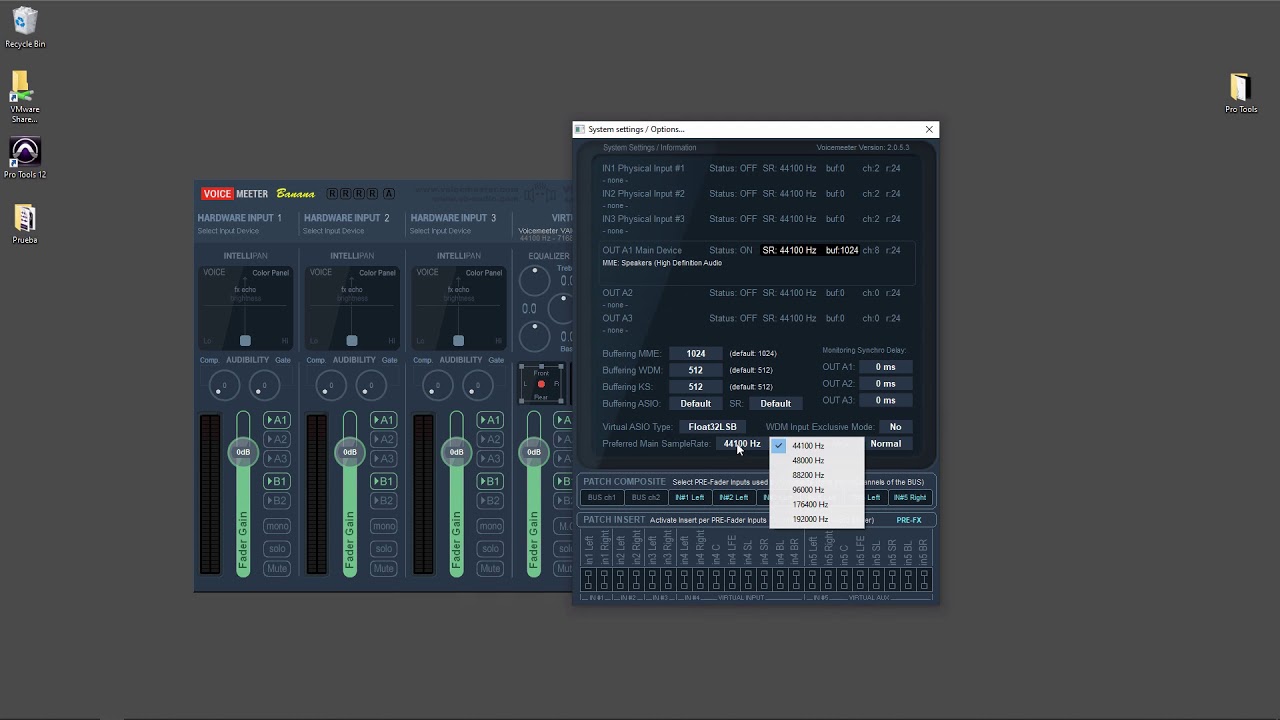Toggle A1 routing on Hardware Input 1
The image size is (1280, 720).
pyautogui.click(x=277, y=420)
